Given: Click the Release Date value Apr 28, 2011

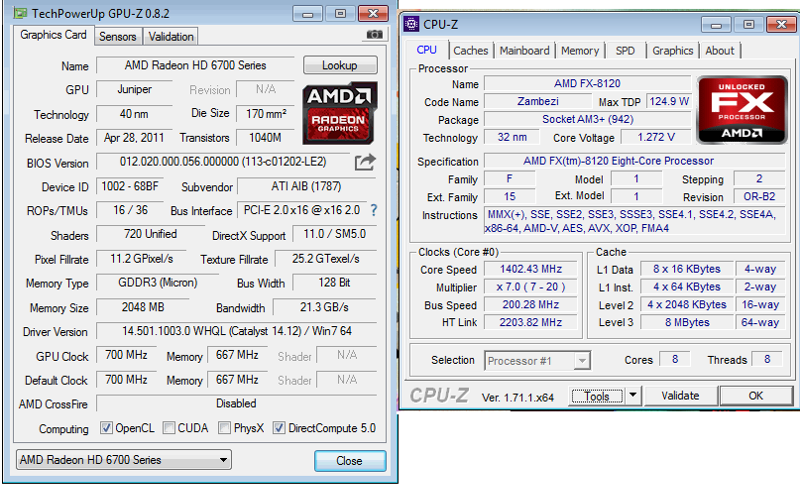Looking at the screenshot, I should [x=134, y=138].
